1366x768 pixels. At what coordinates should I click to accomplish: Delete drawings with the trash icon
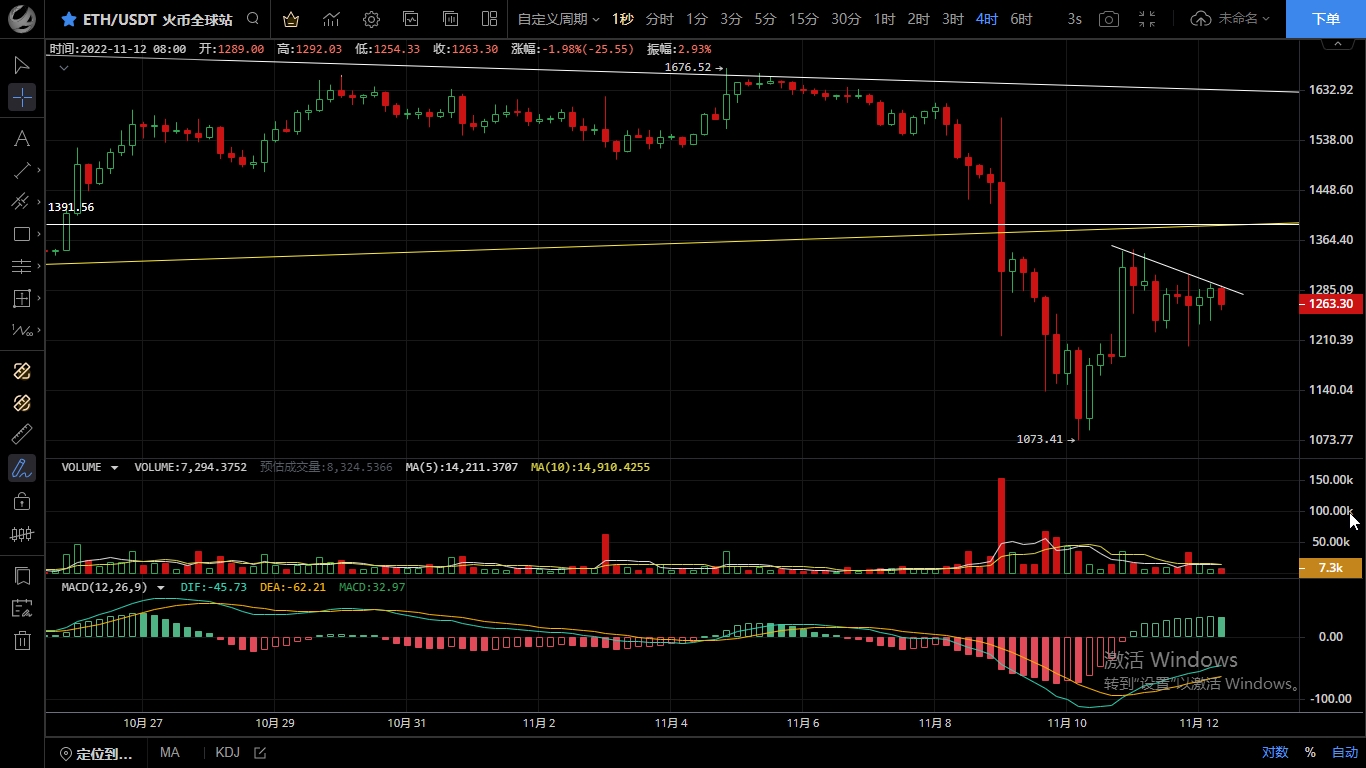coord(22,641)
